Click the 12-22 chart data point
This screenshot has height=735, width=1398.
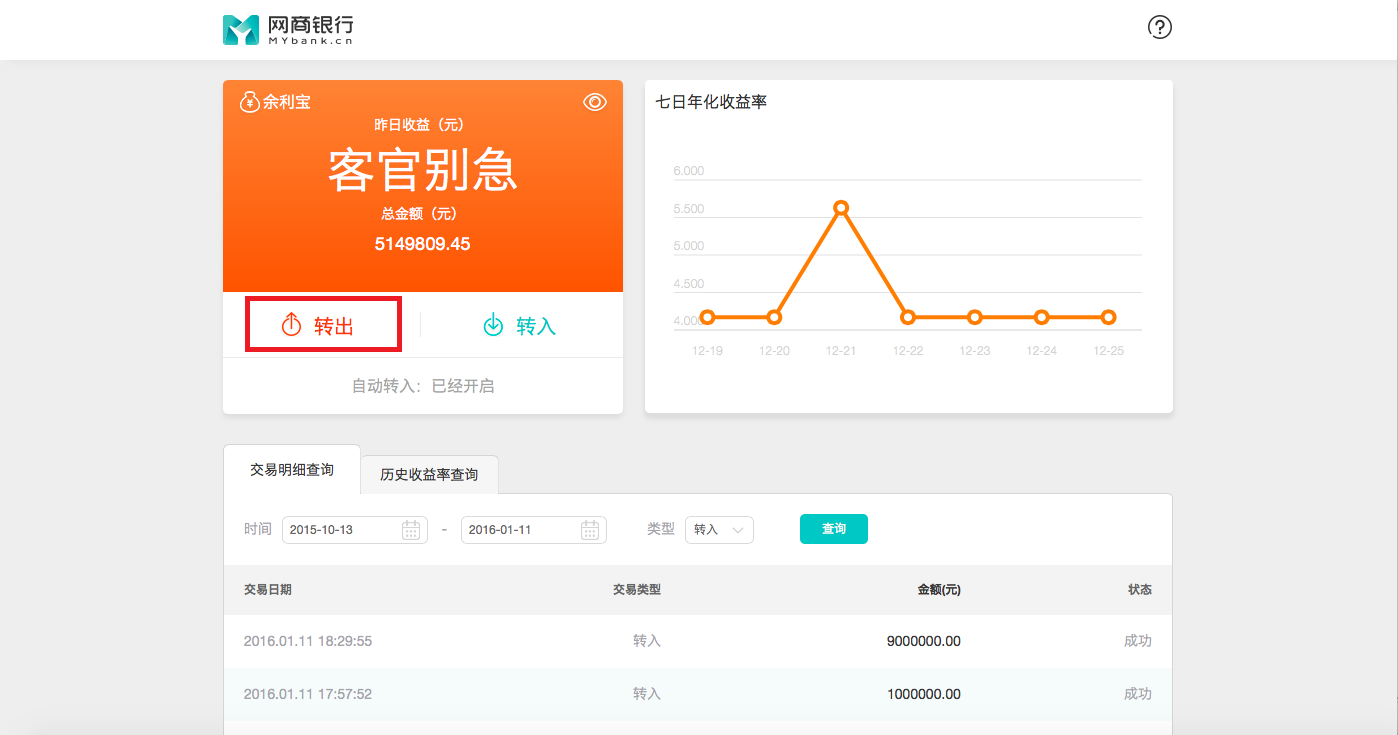click(x=908, y=317)
